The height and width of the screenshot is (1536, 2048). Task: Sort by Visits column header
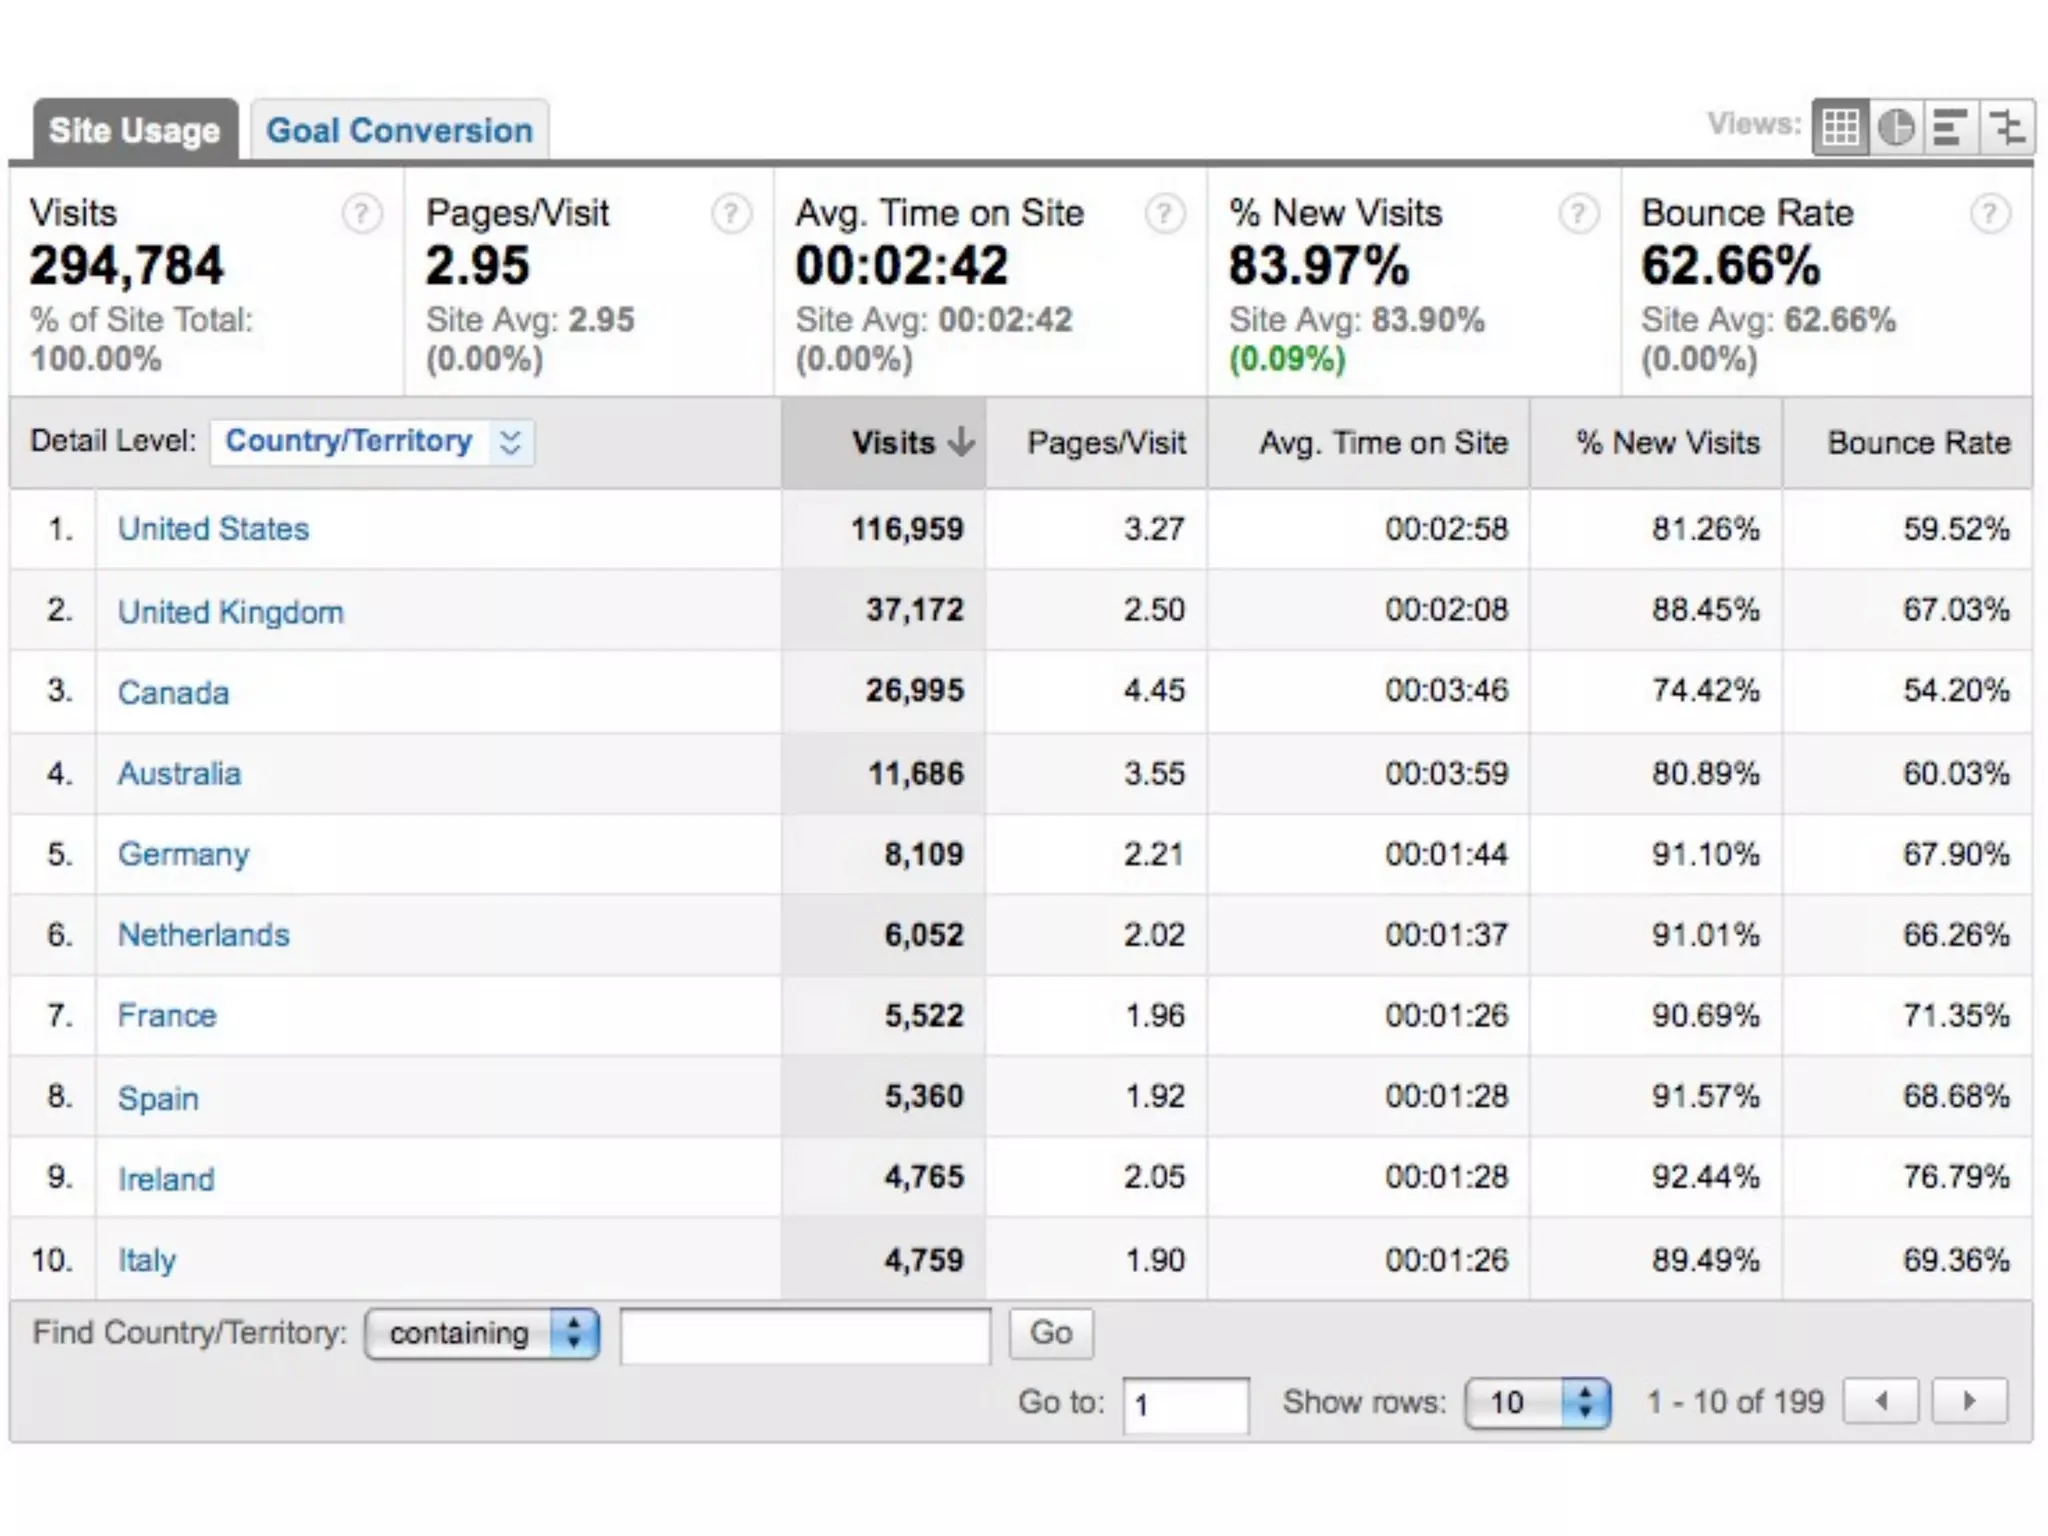click(x=893, y=443)
